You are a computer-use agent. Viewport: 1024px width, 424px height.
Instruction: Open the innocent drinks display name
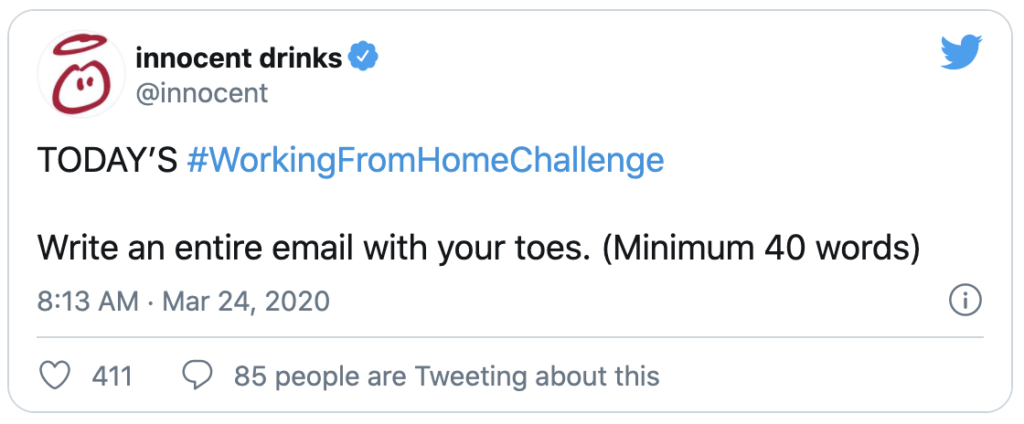tap(238, 59)
